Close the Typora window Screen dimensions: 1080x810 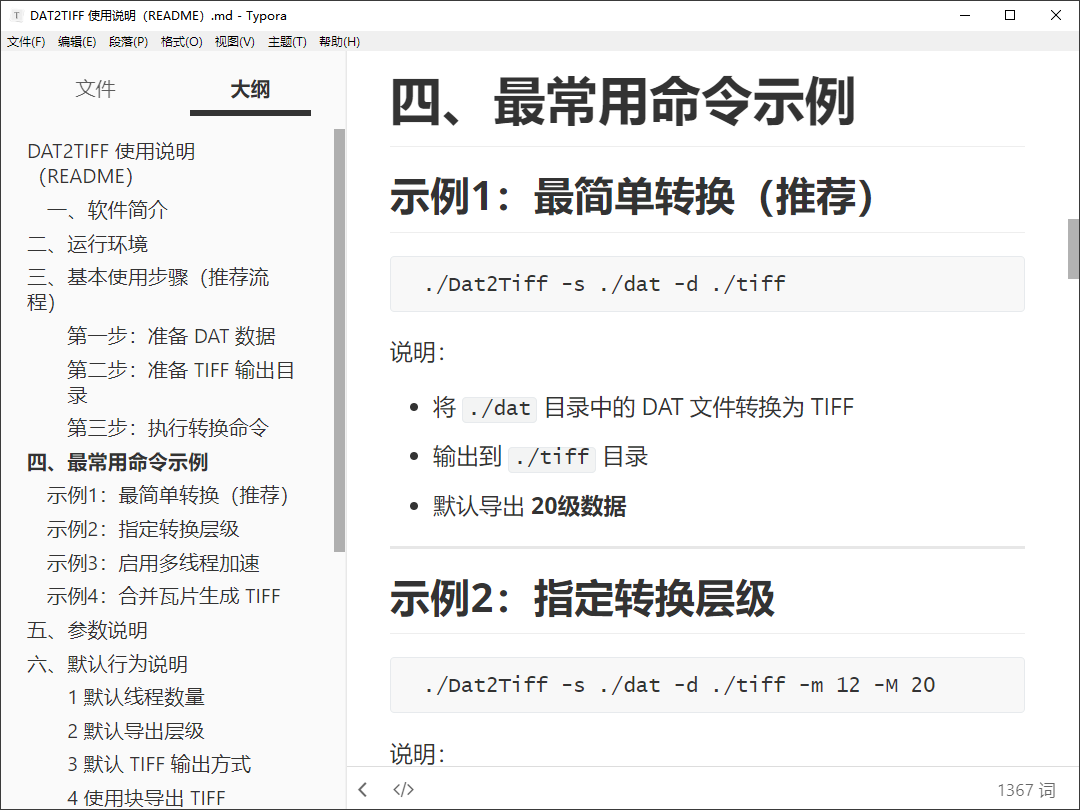click(x=1056, y=15)
